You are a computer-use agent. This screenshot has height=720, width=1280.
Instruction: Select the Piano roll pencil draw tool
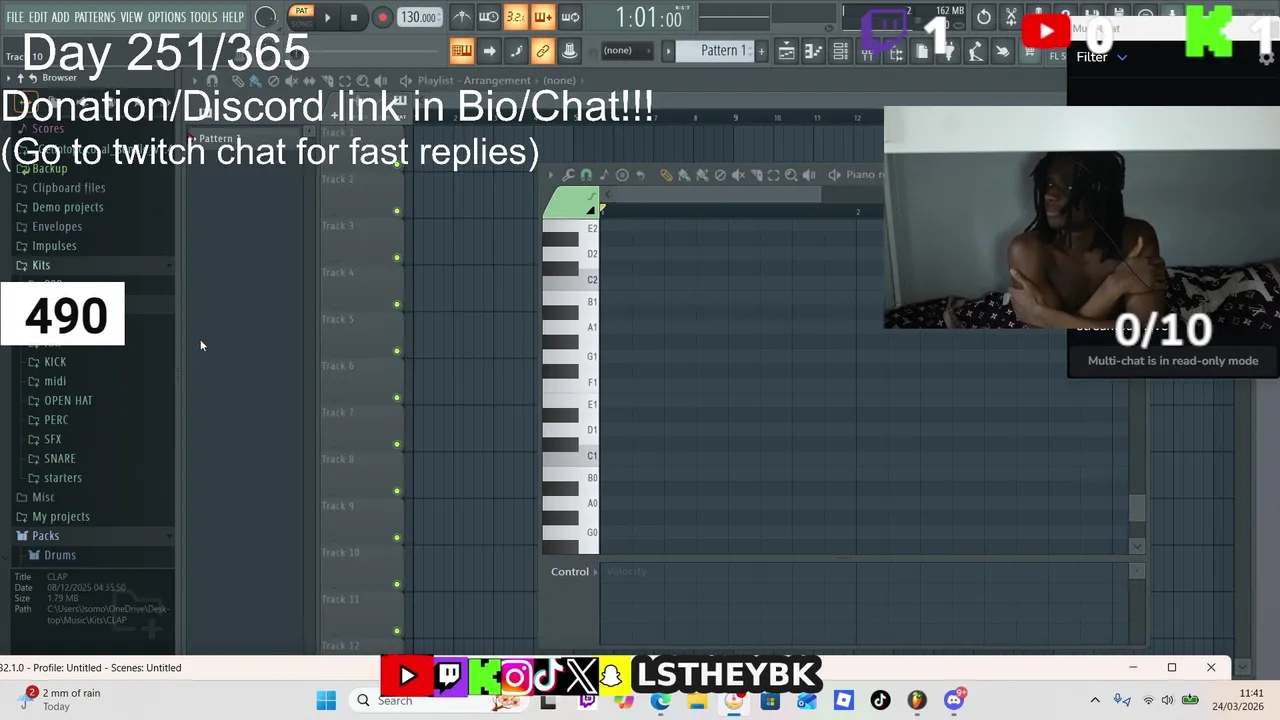click(666, 175)
